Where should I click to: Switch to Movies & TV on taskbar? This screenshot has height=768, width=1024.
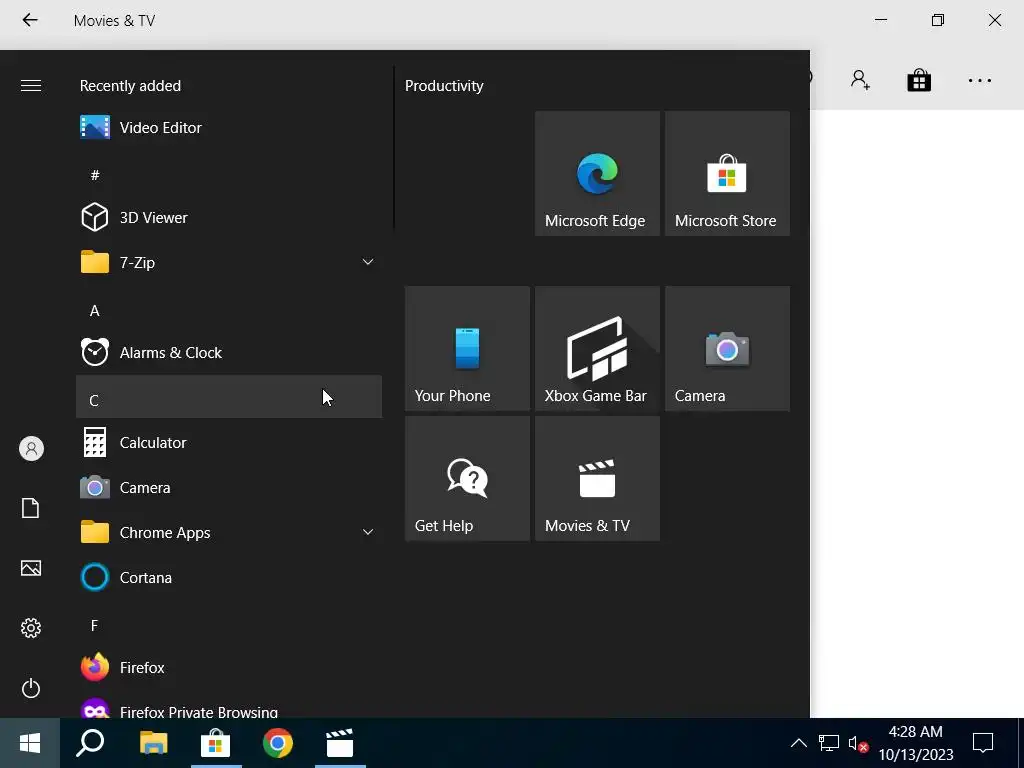point(340,743)
